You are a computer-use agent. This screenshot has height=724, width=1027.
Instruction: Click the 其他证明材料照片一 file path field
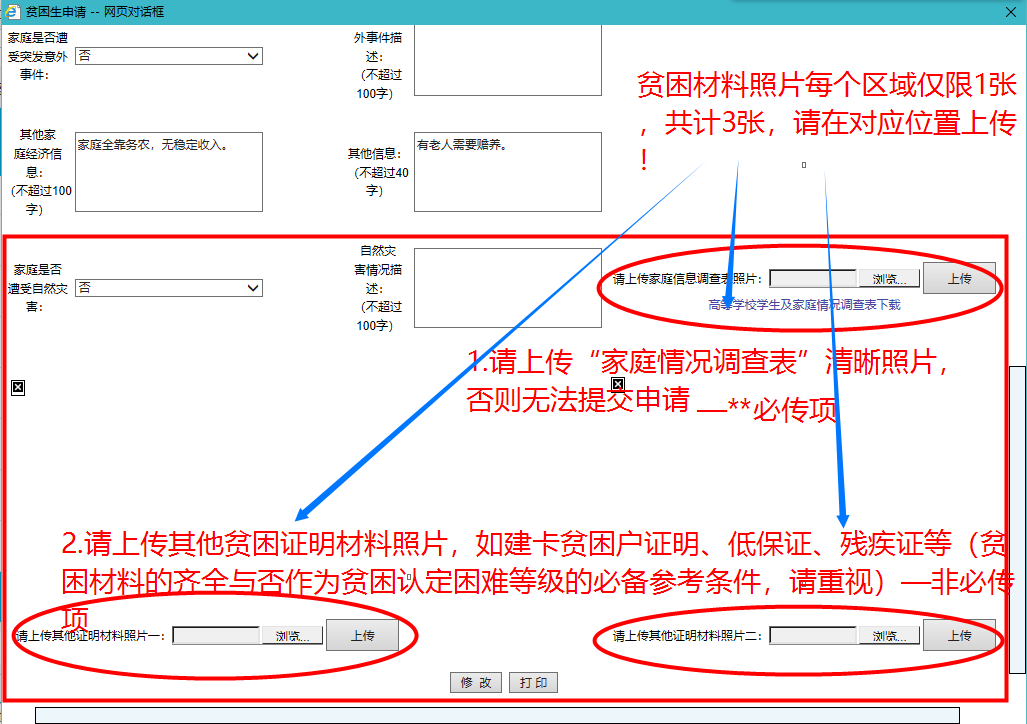click(216, 635)
